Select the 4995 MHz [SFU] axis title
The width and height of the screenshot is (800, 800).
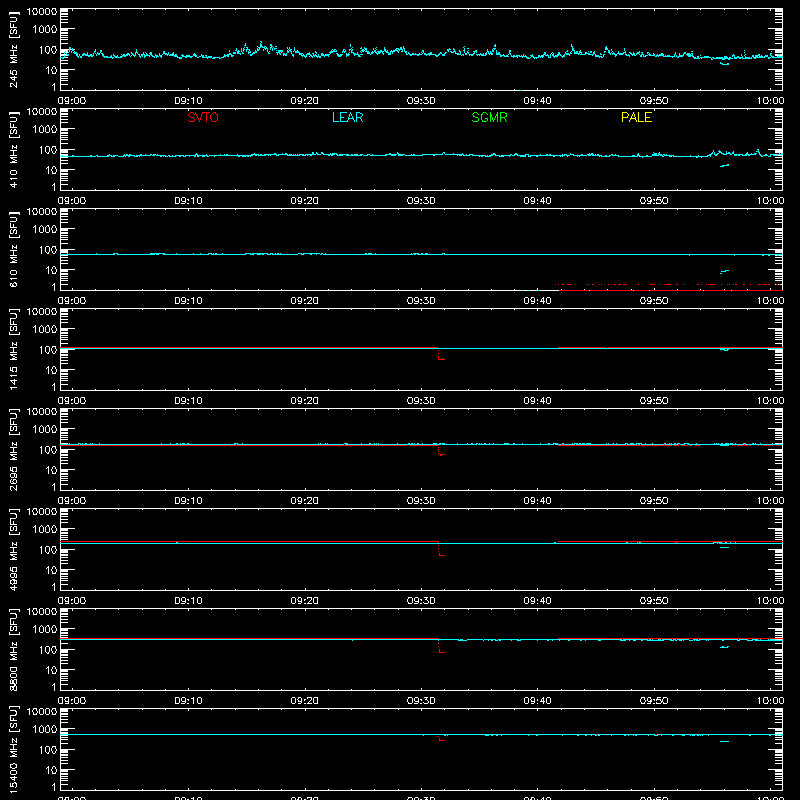(13, 549)
